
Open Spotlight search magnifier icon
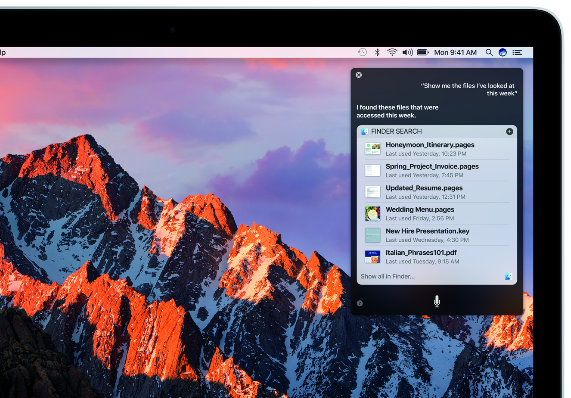tap(489, 52)
